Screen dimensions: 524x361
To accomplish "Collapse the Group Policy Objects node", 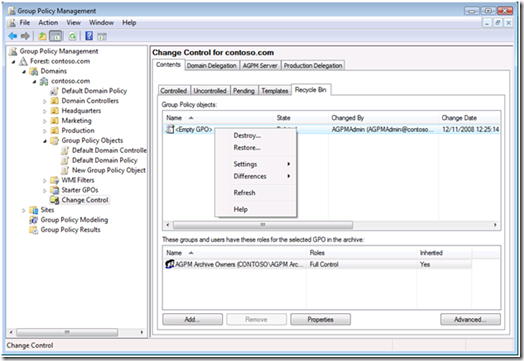I will (45, 141).
